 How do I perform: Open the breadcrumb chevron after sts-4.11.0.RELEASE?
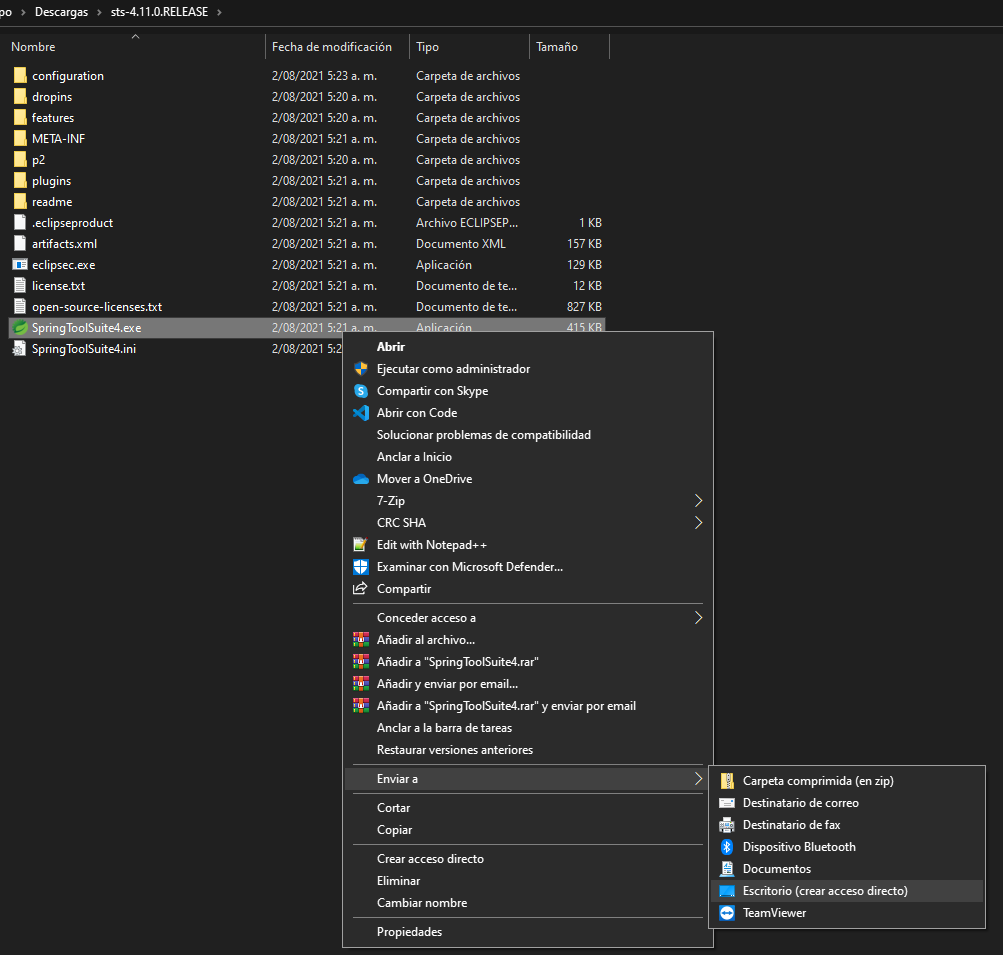[x=219, y=12]
